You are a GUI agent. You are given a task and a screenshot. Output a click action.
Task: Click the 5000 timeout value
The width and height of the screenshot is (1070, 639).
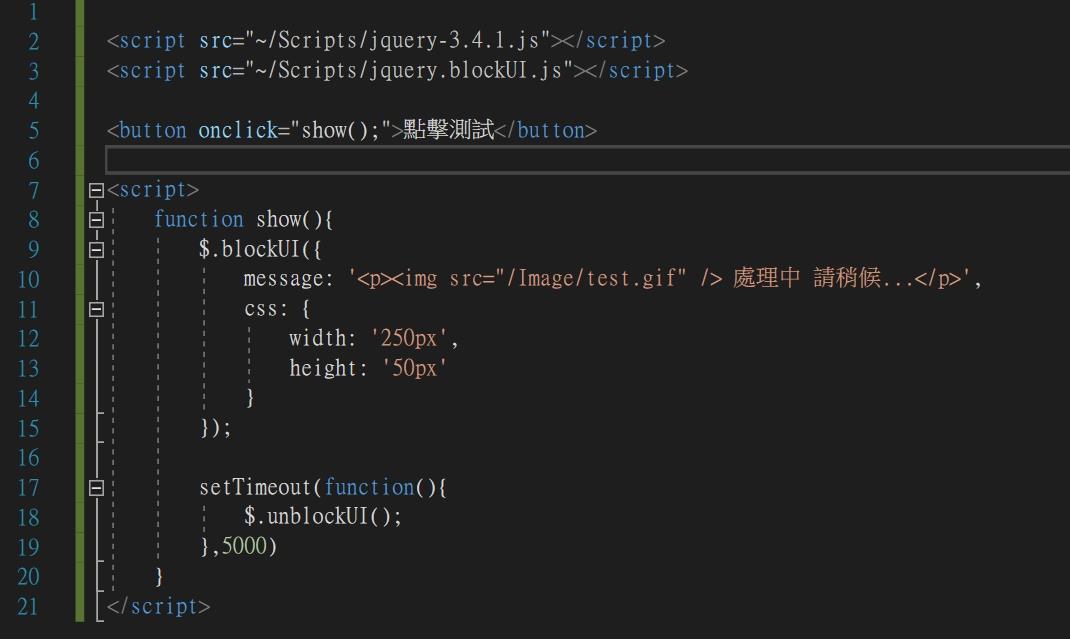pos(244,547)
